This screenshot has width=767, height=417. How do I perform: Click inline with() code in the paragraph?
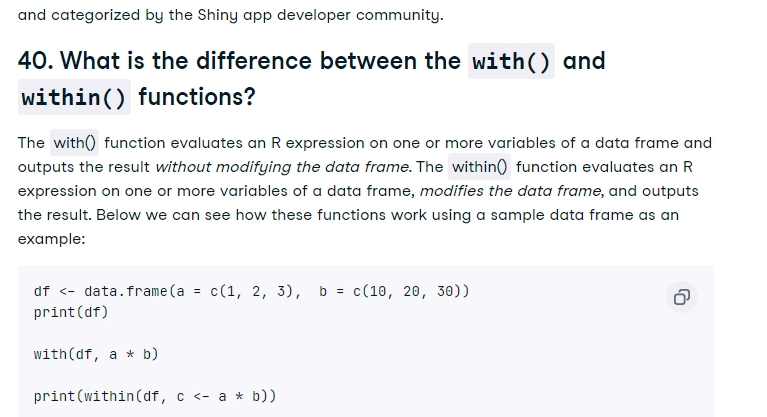(x=74, y=143)
